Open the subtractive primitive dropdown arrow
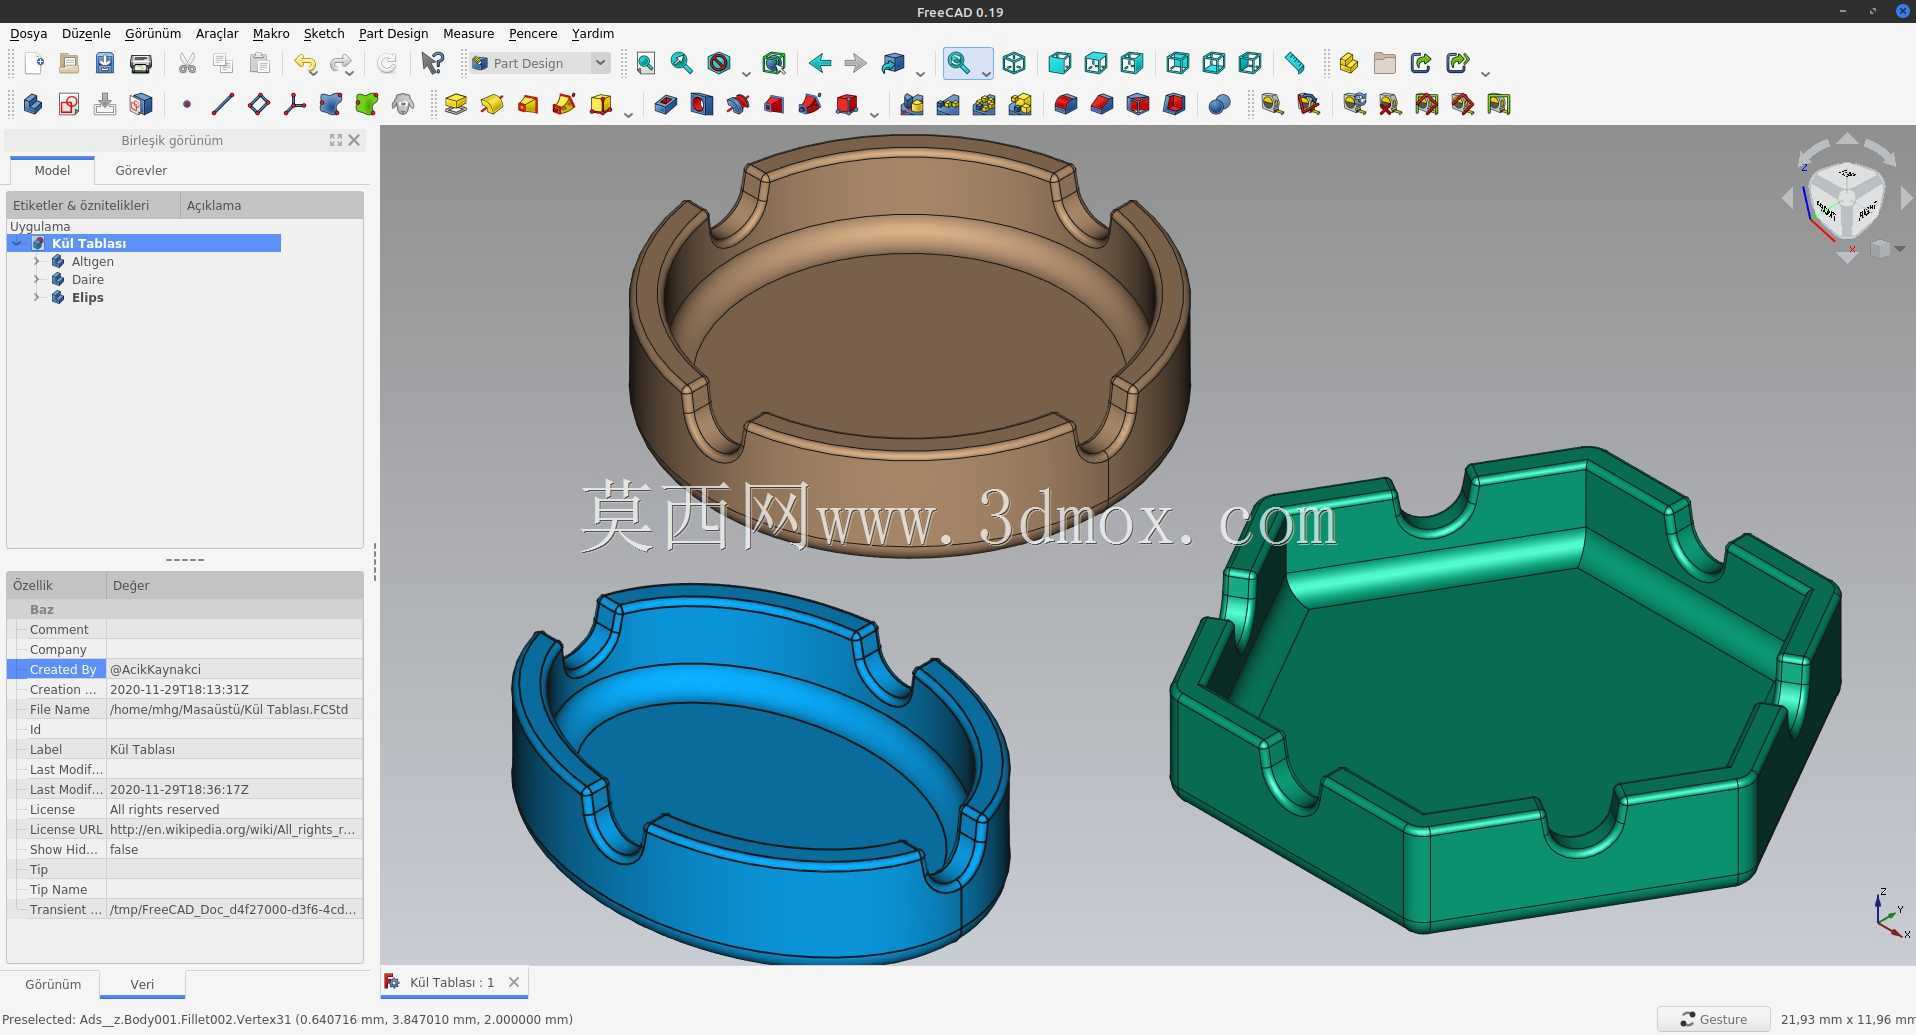This screenshot has height=1035, width=1916. [x=874, y=113]
